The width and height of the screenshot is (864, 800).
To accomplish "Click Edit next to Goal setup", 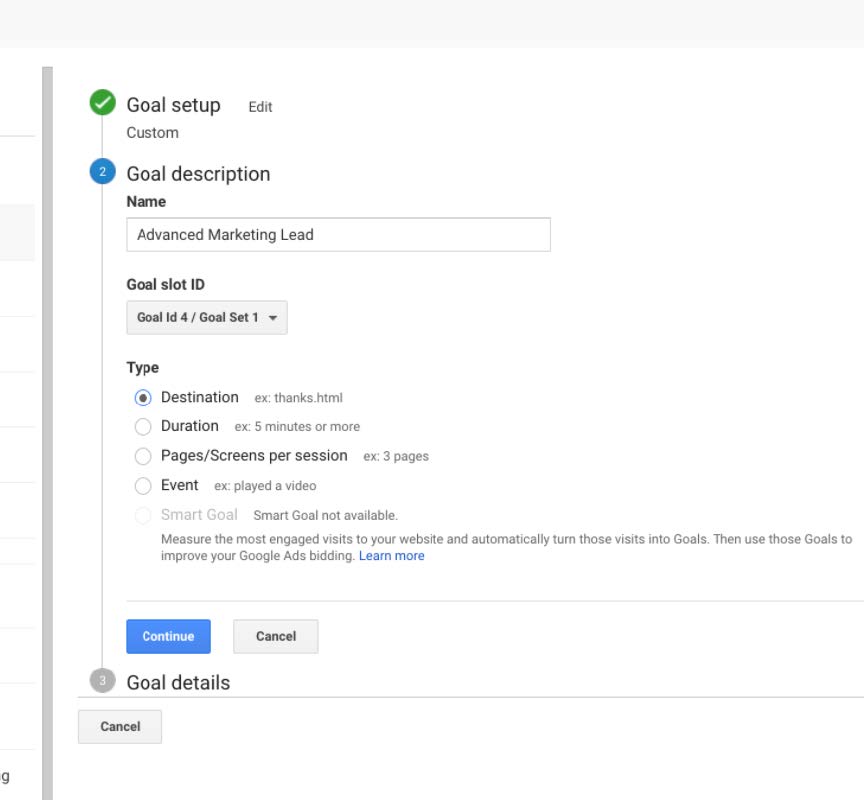I will 260,107.
